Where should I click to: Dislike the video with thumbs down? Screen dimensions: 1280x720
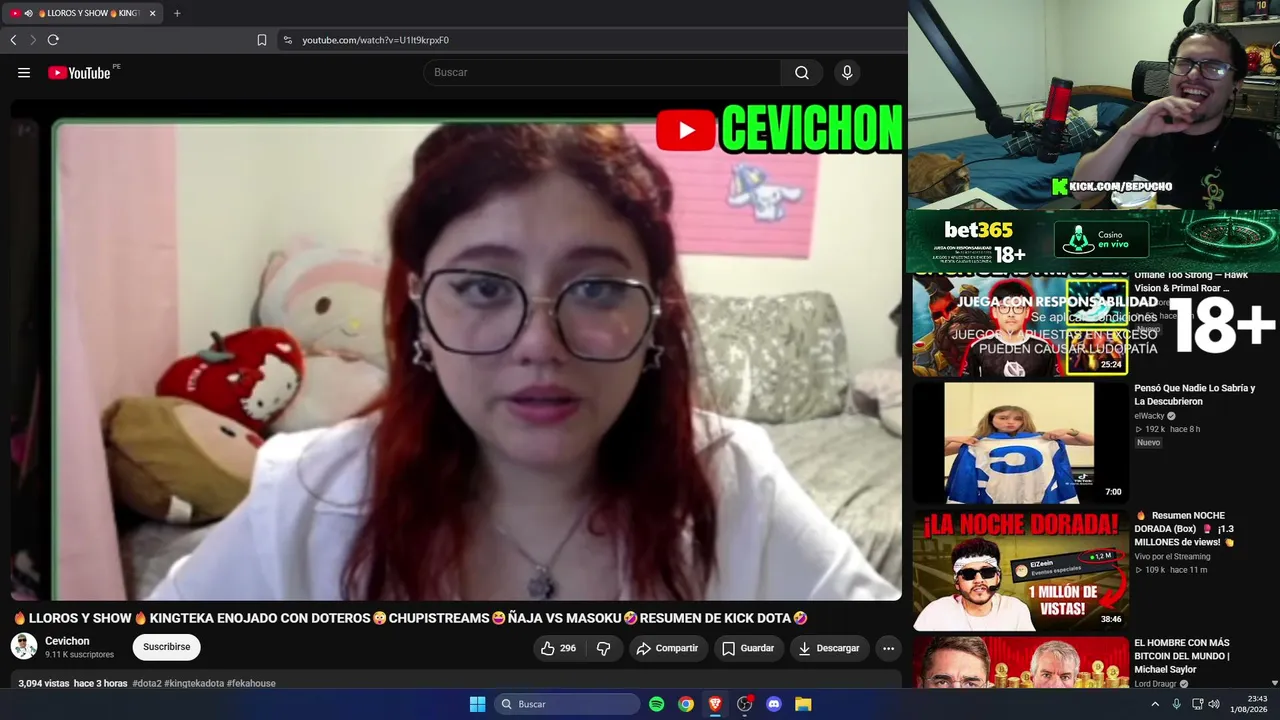(x=603, y=648)
